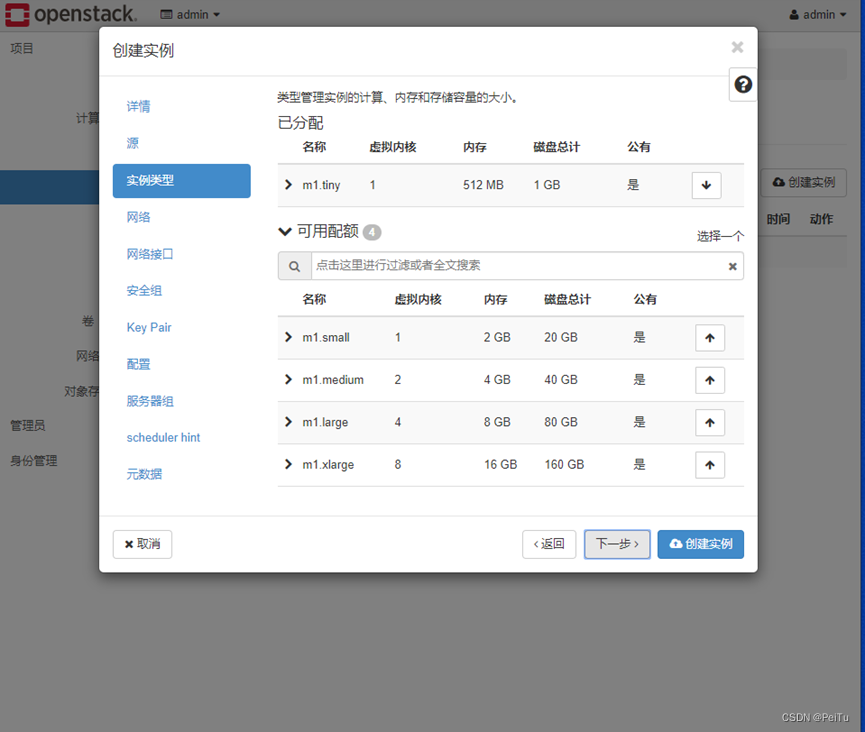Screen dimensions: 865x732
Task: Allocate m1.xlarge using the up arrow
Action: coord(710,464)
